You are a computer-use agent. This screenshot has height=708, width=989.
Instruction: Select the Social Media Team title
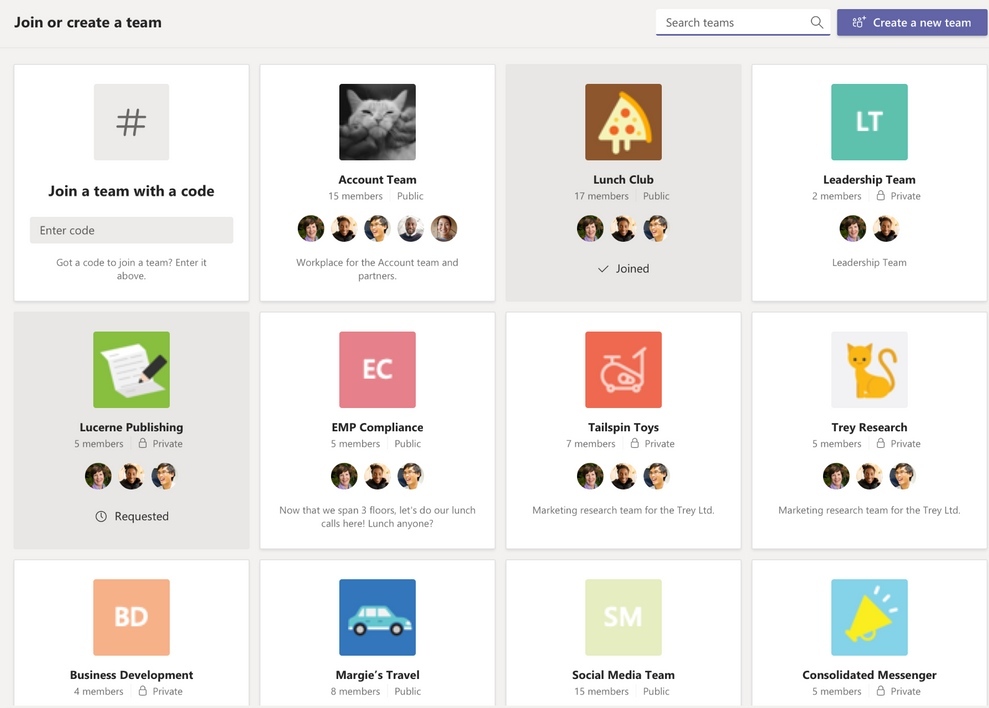[623, 675]
